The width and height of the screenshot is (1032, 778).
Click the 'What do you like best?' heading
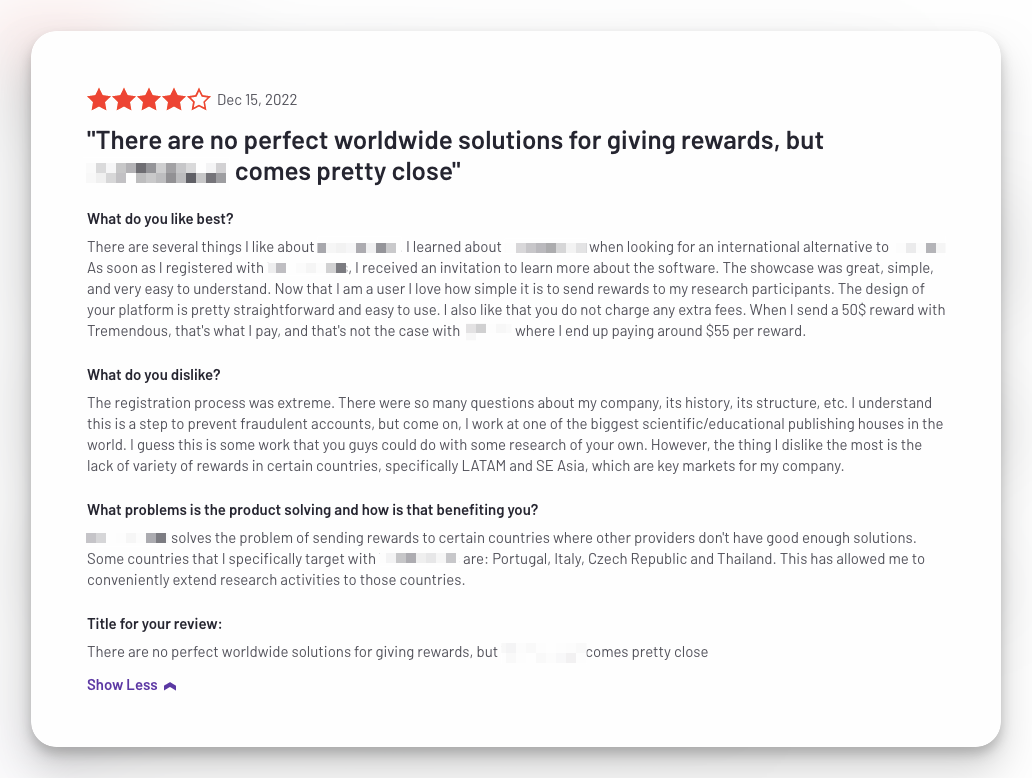coord(160,219)
